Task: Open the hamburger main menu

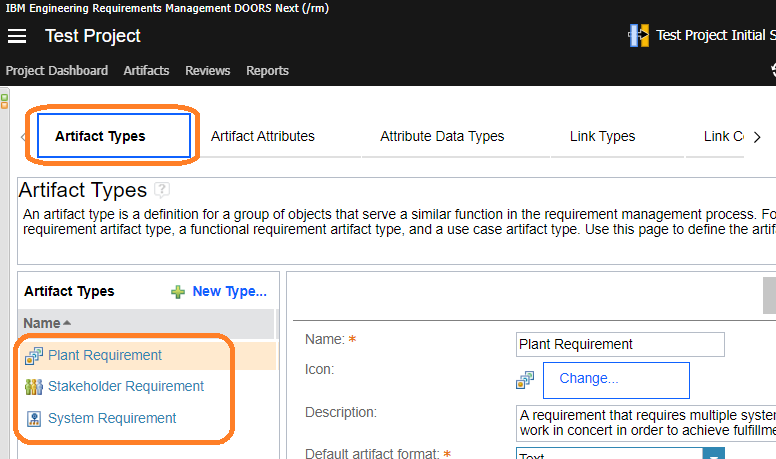Action: tap(17, 36)
